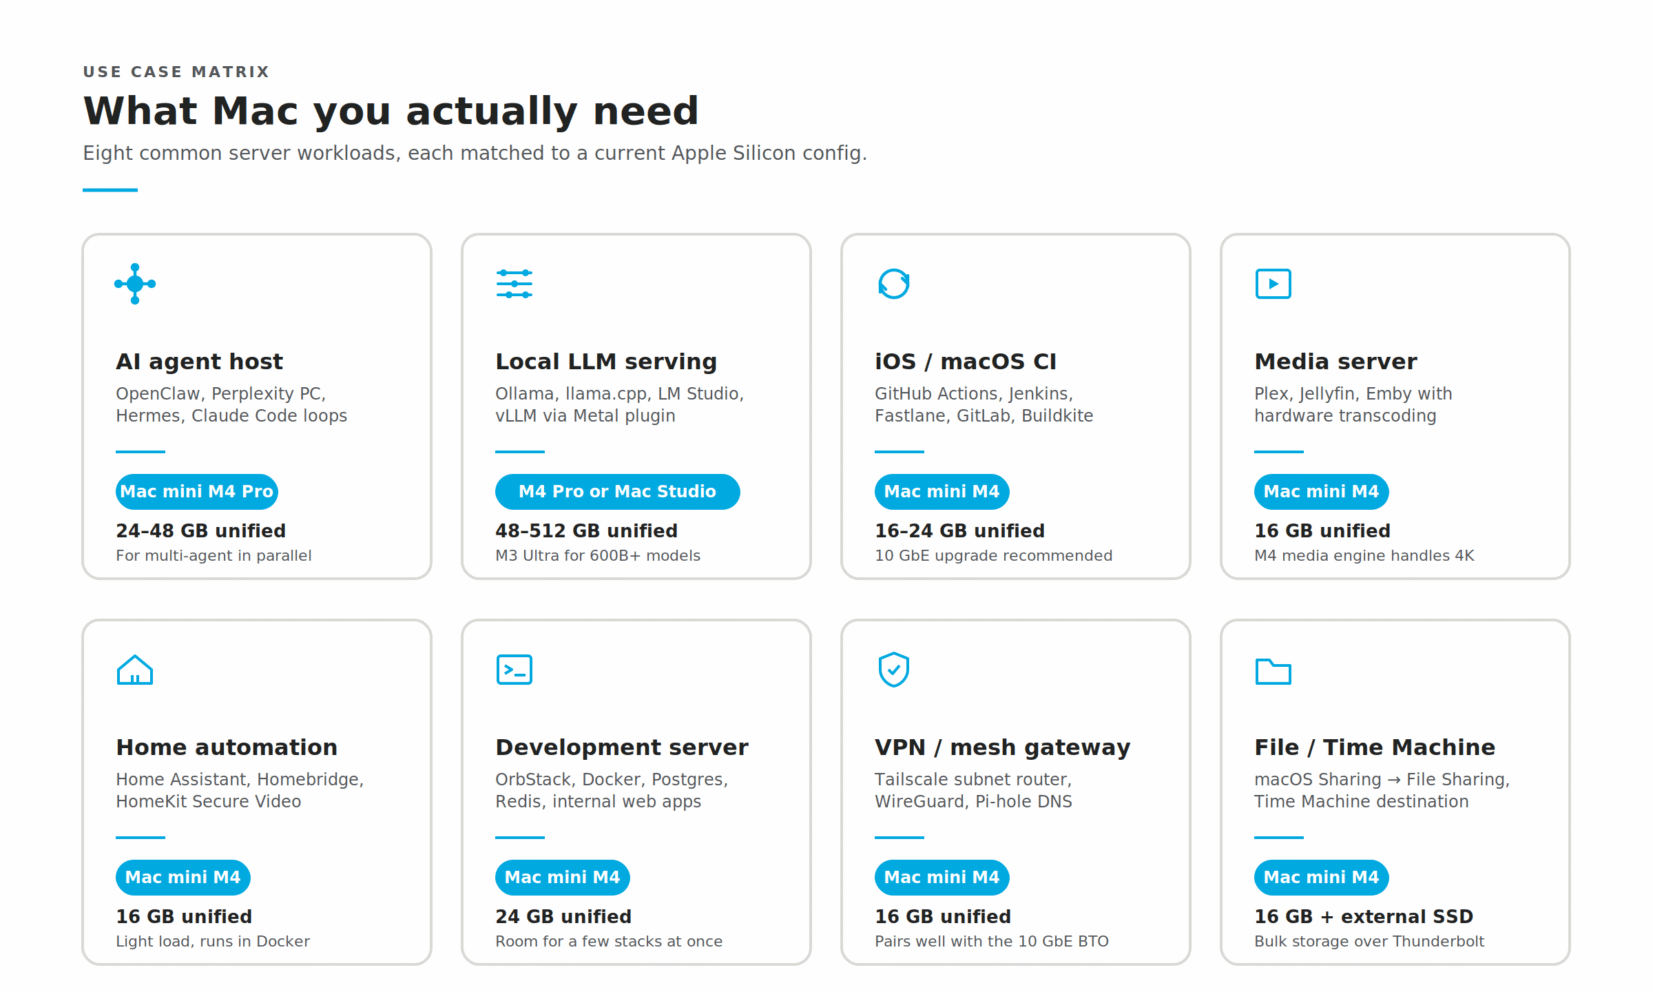Click the Development server terminal icon
Image resolution: width=1653 pixels, height=992 pixels.
(514, 670)
